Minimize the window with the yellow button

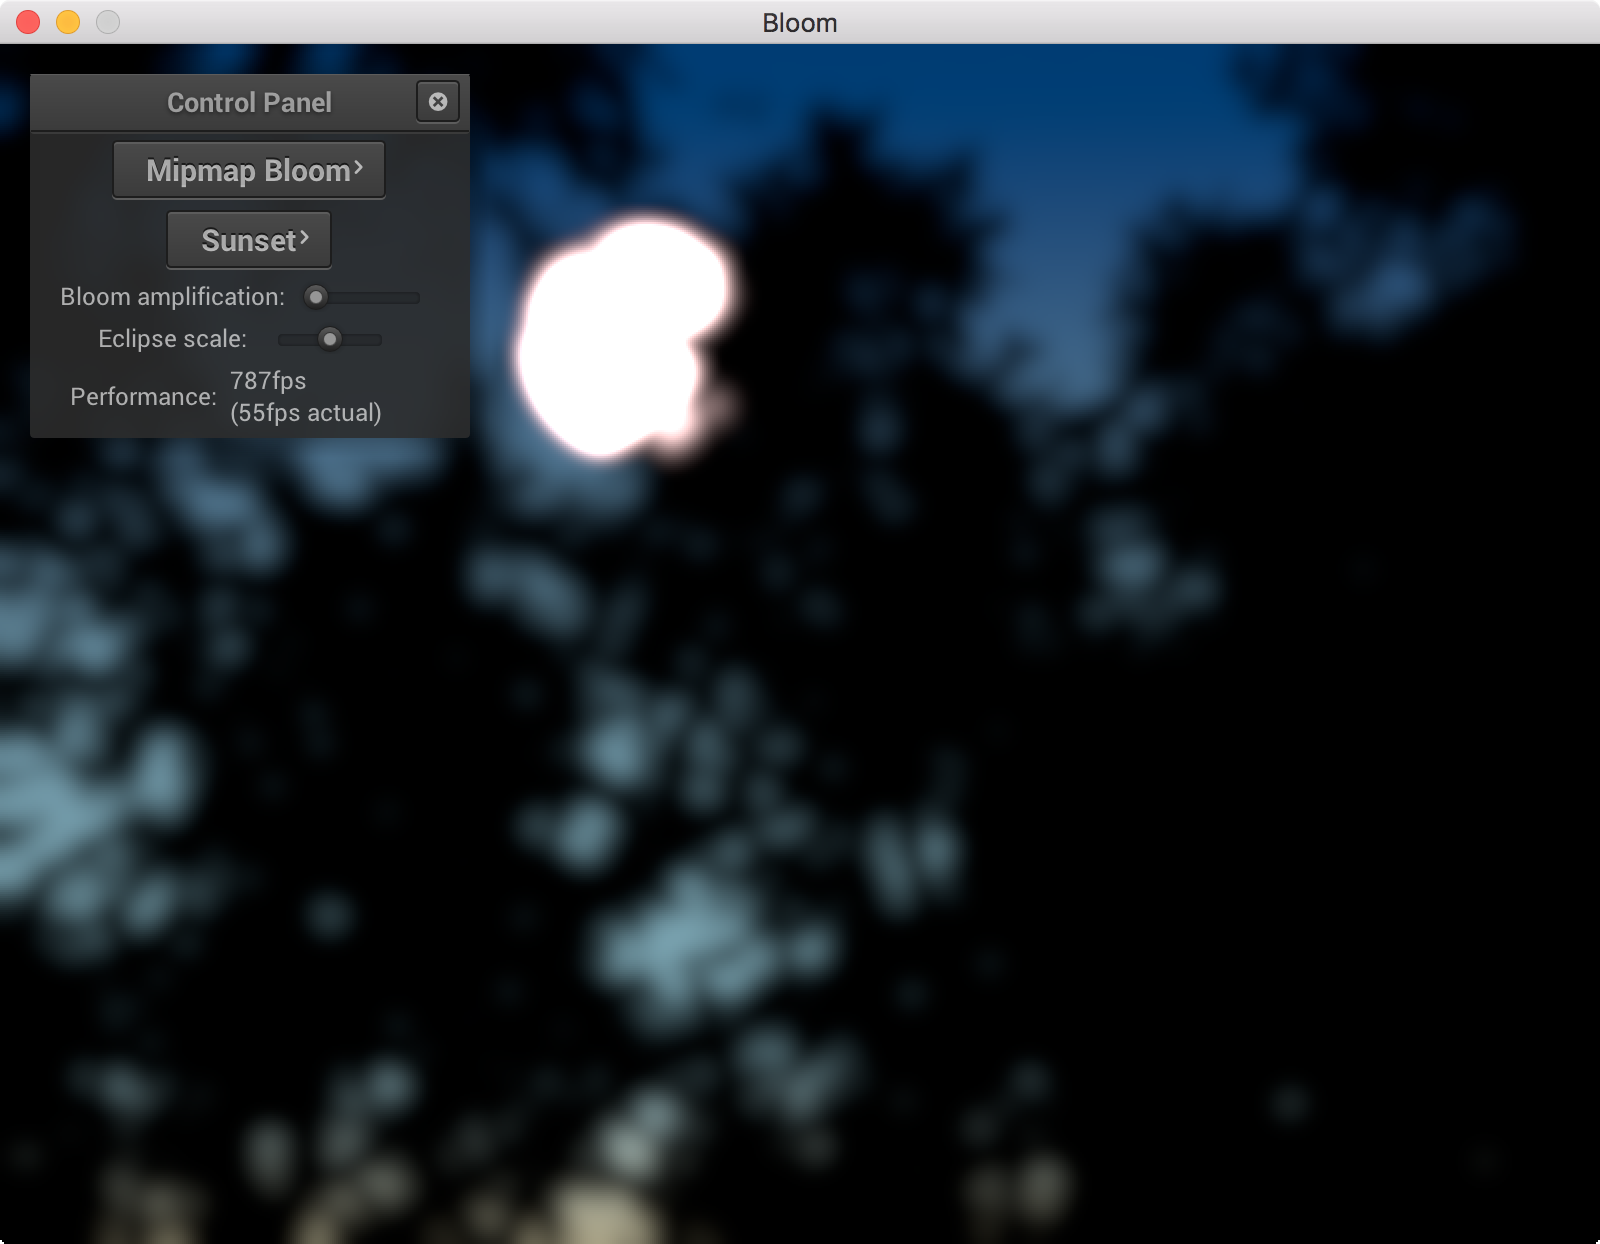pyautogui.click(x=68, y=22)
